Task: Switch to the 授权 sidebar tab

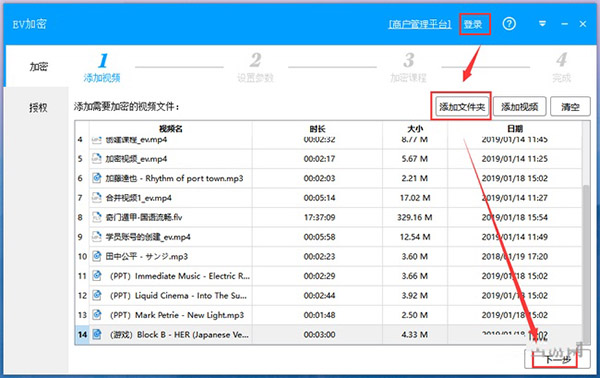Action: [x=38, y=108]
